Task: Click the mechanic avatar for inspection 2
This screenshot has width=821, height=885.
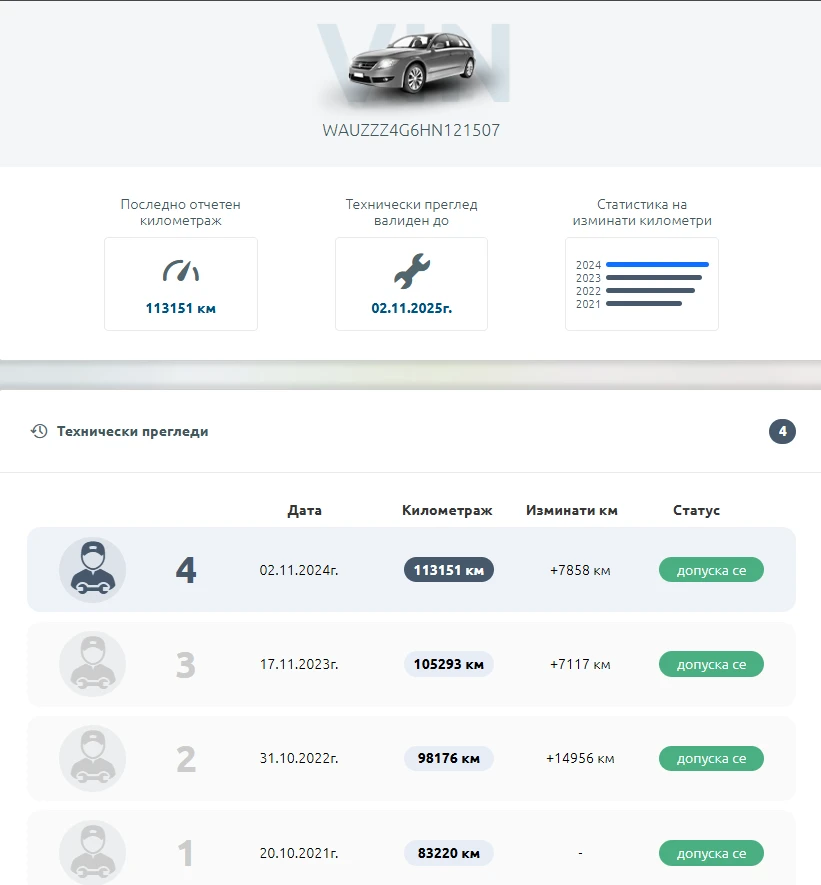Action: pyautogui.click(x=92, y=758)
